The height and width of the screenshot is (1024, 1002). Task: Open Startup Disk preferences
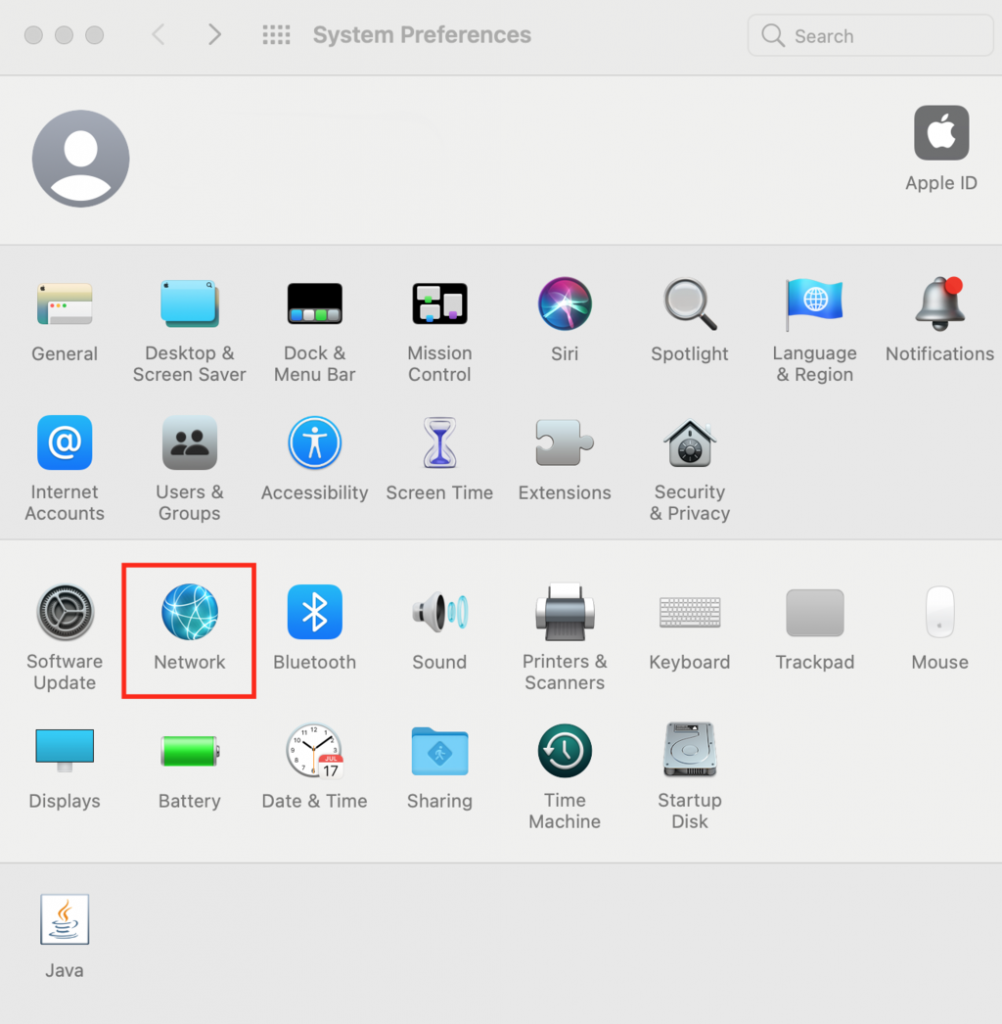[689, 750]
